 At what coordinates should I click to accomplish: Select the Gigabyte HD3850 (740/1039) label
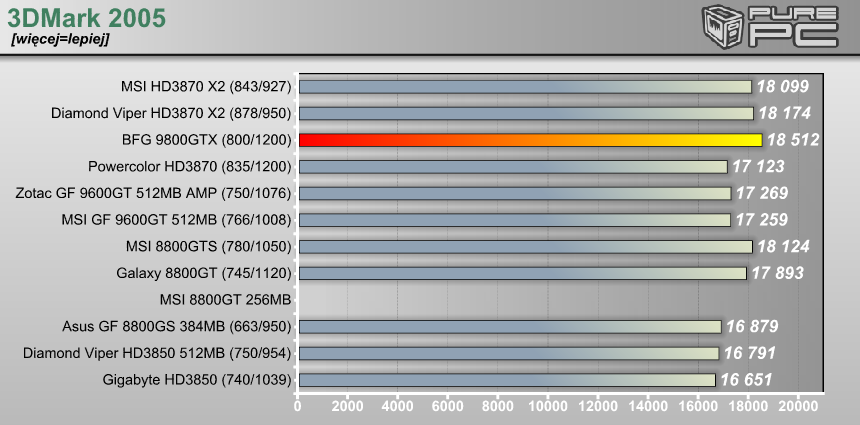tap(197, 379)
